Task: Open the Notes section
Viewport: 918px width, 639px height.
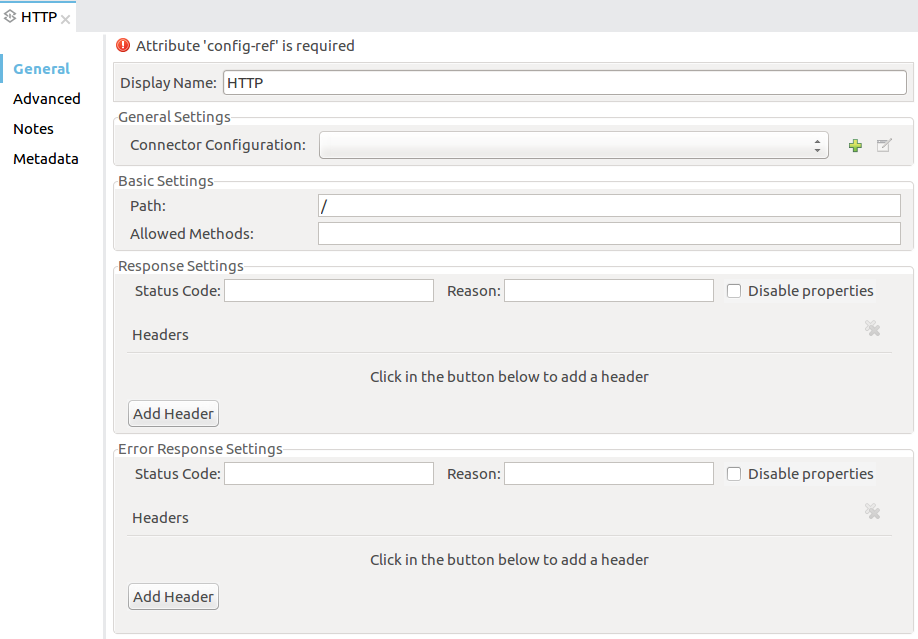Action: pos(33,128)
